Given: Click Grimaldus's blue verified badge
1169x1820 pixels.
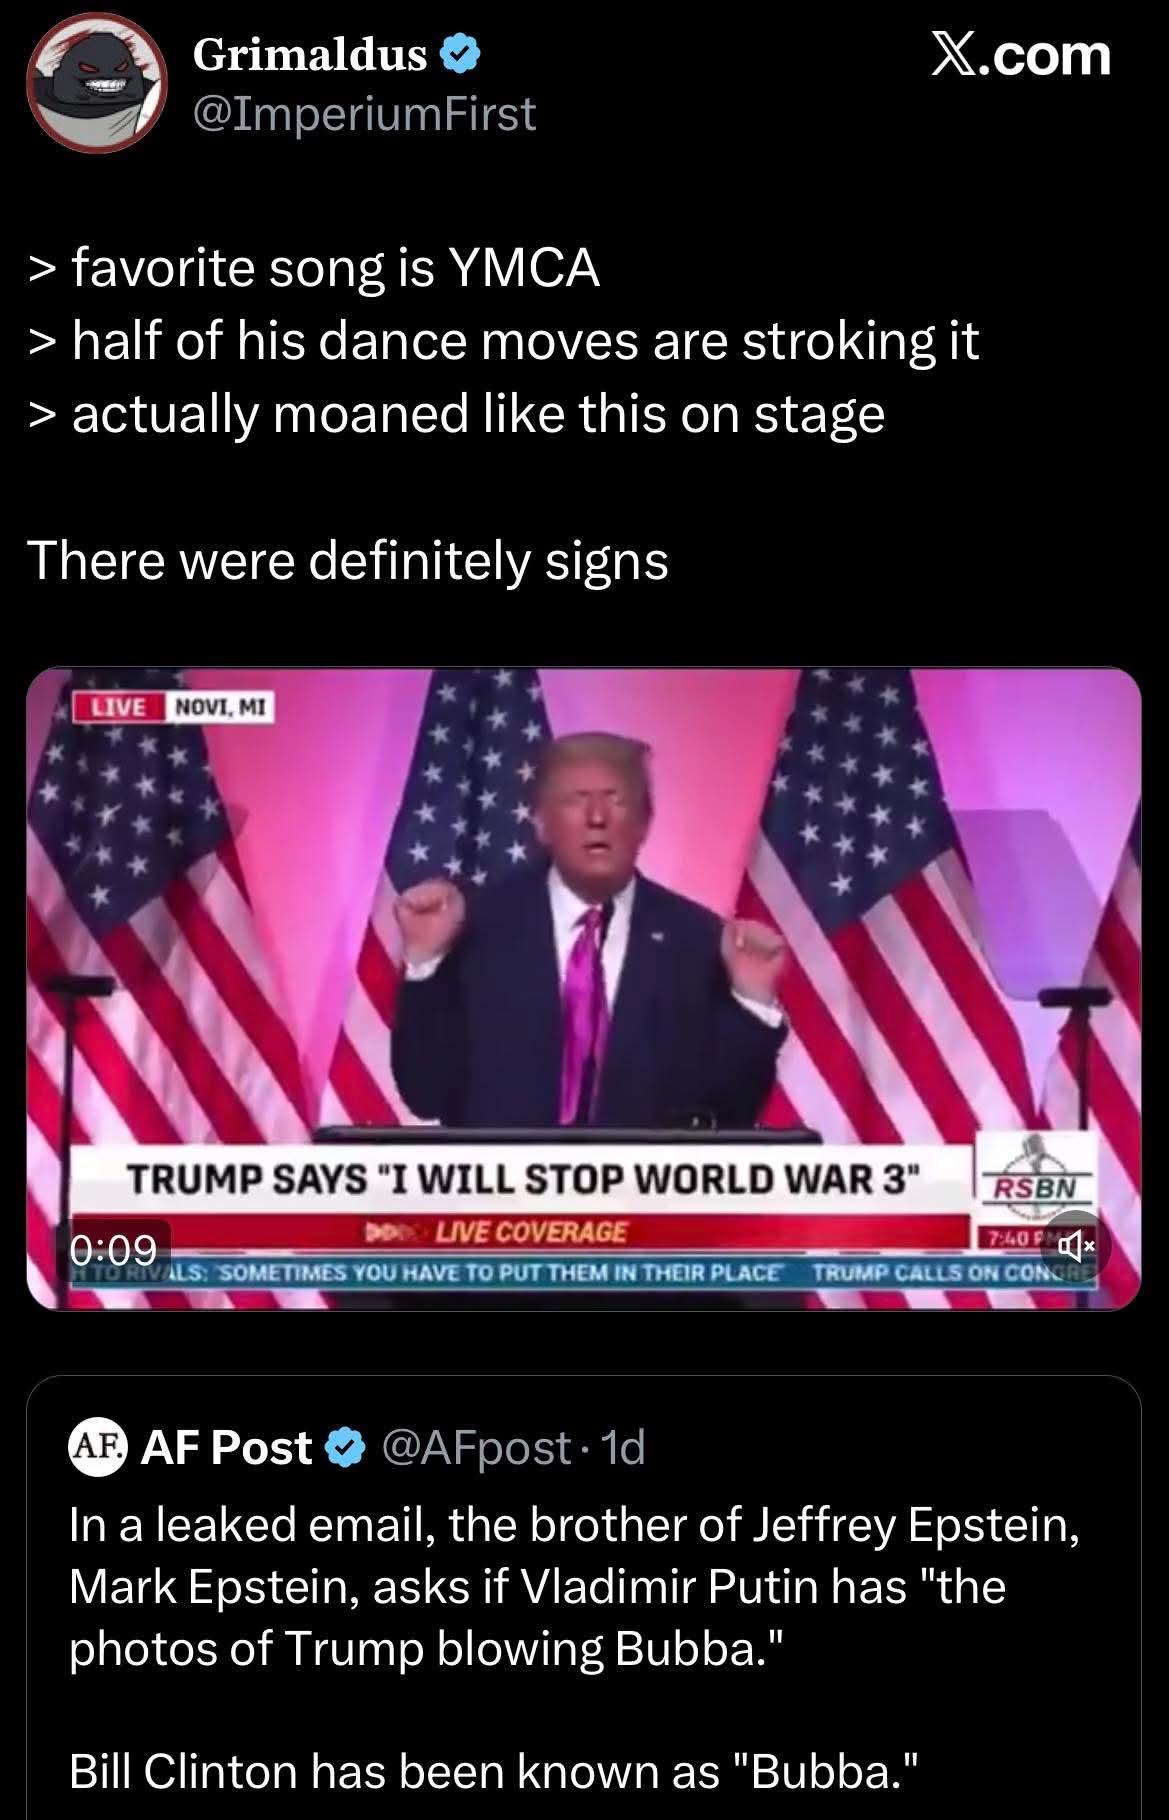Looking at the screenshot, I should 460,56.
